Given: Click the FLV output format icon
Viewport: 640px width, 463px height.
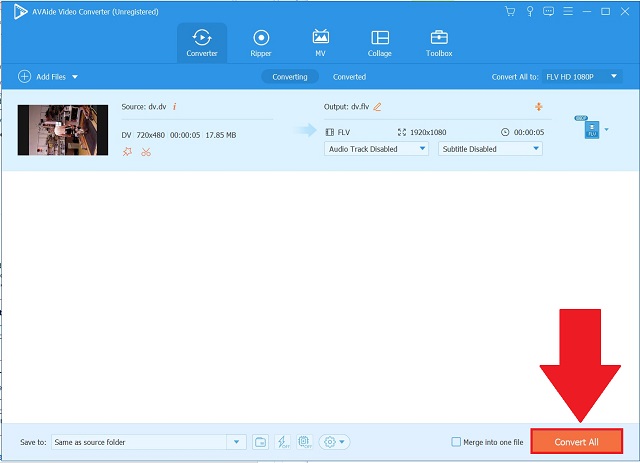Looking at the screenshot, I should (591, 130).
